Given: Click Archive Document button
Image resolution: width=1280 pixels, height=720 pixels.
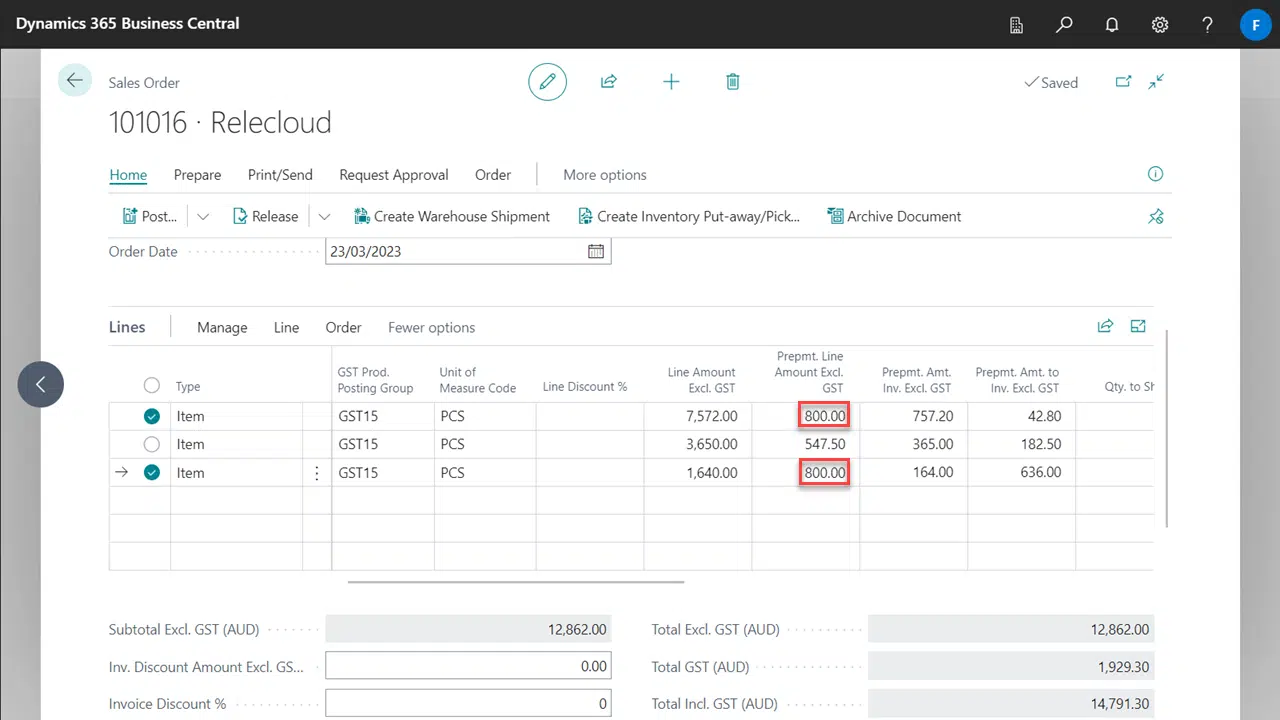Looking at the screenshot, I should coord(894,216).
